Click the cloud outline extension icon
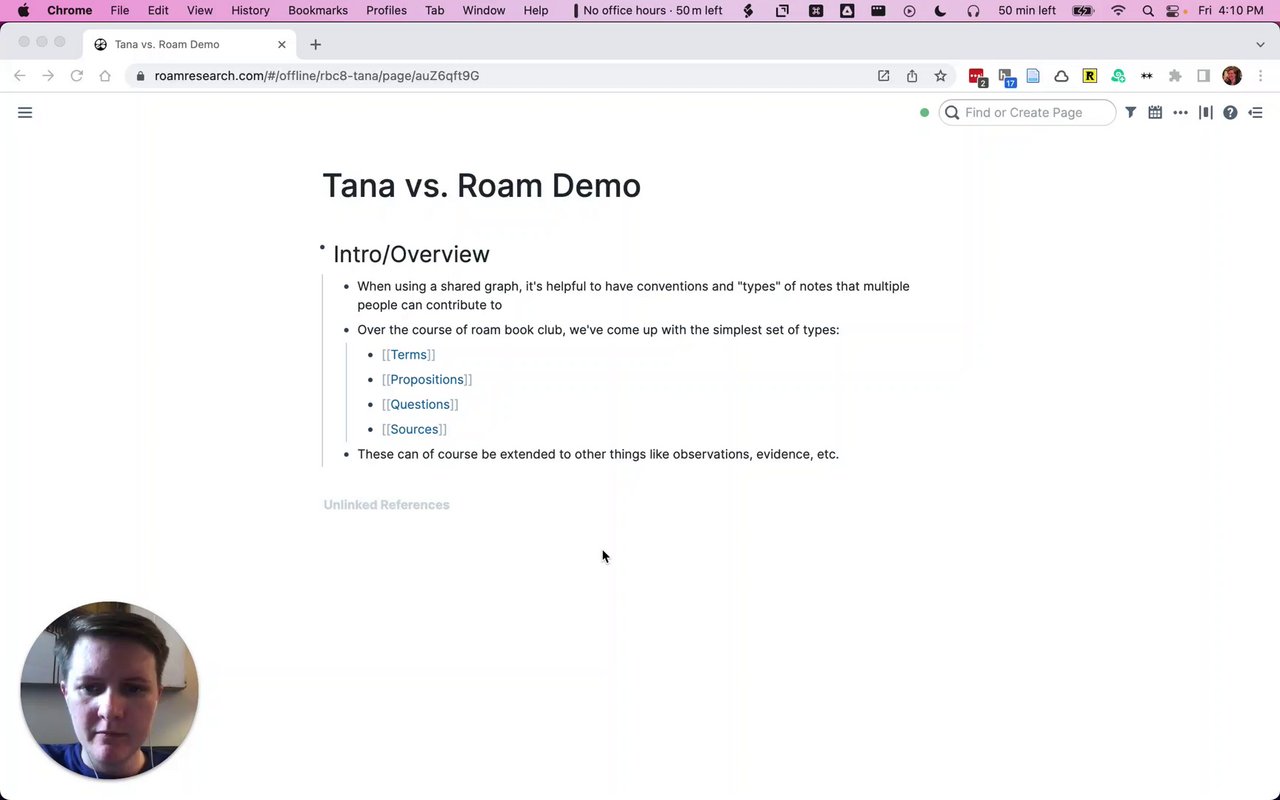The width and height of the screenshot is (1280, 800). 1061,76
